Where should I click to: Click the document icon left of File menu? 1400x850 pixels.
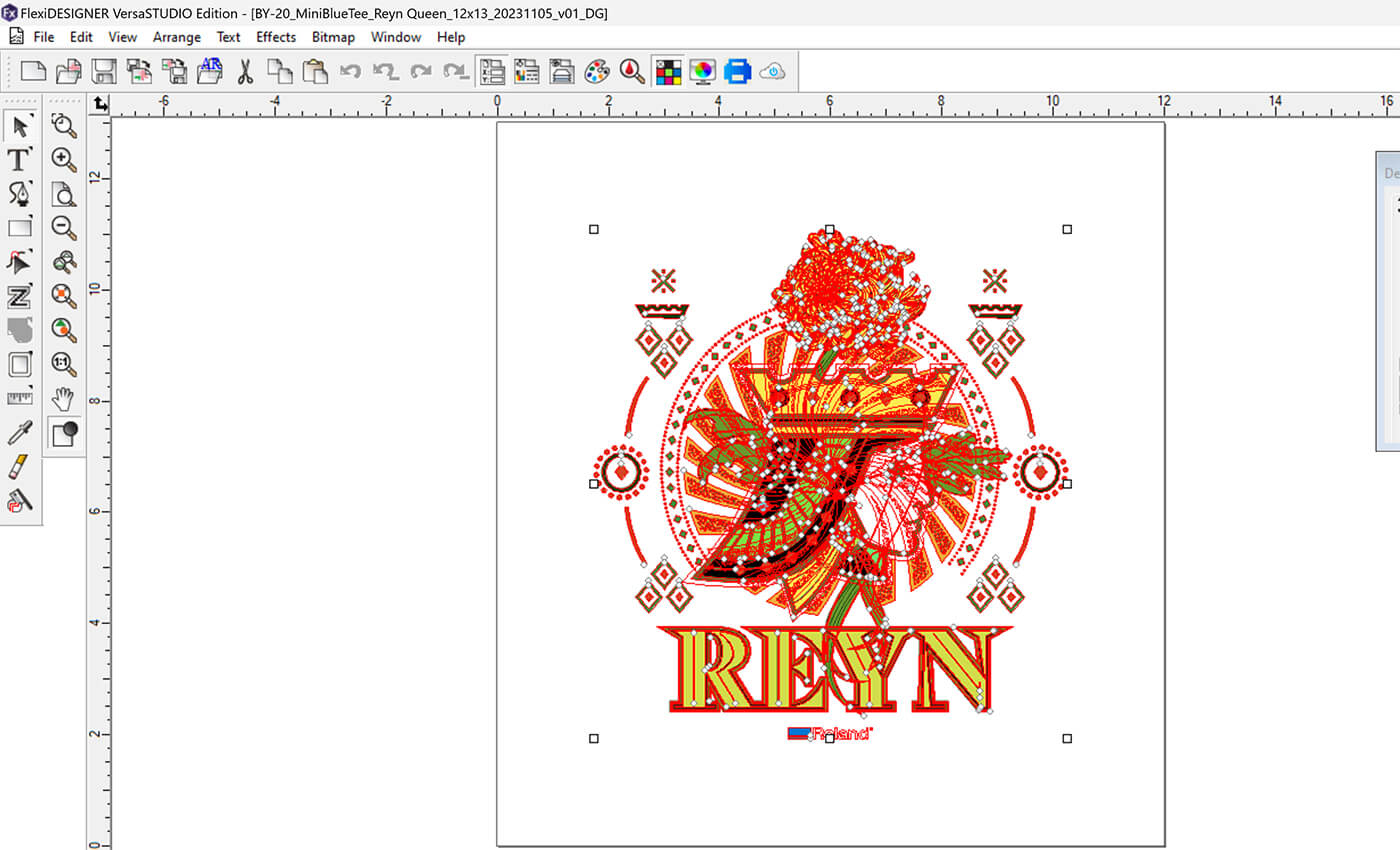(x=15, y=36)
